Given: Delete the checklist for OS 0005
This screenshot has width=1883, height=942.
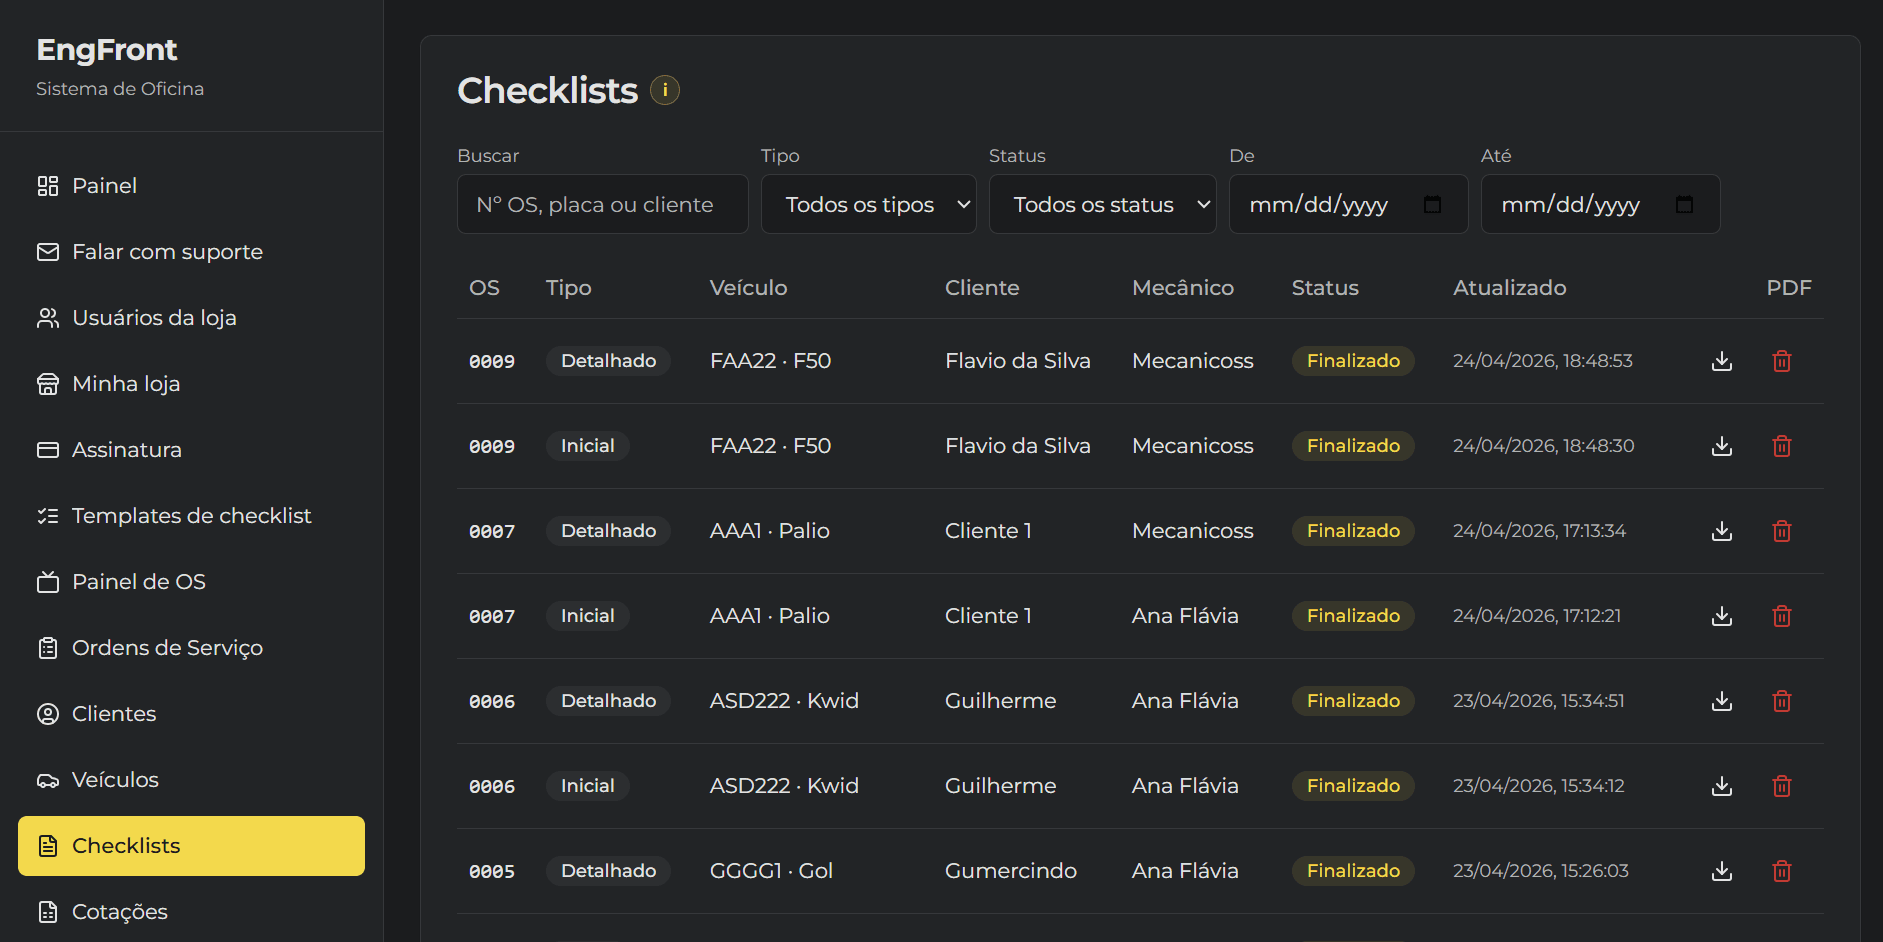Looking at the screenshot, I should pyautogui.click(x=1781, y=871).
